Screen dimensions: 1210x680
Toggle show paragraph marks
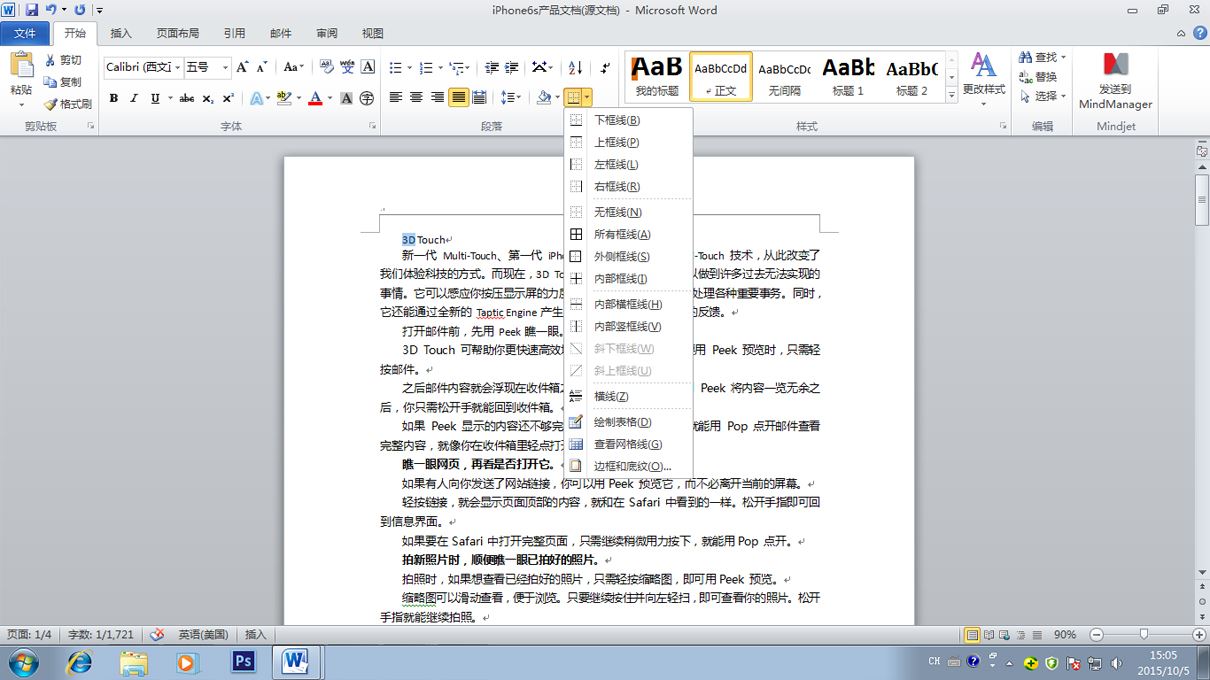606,67
